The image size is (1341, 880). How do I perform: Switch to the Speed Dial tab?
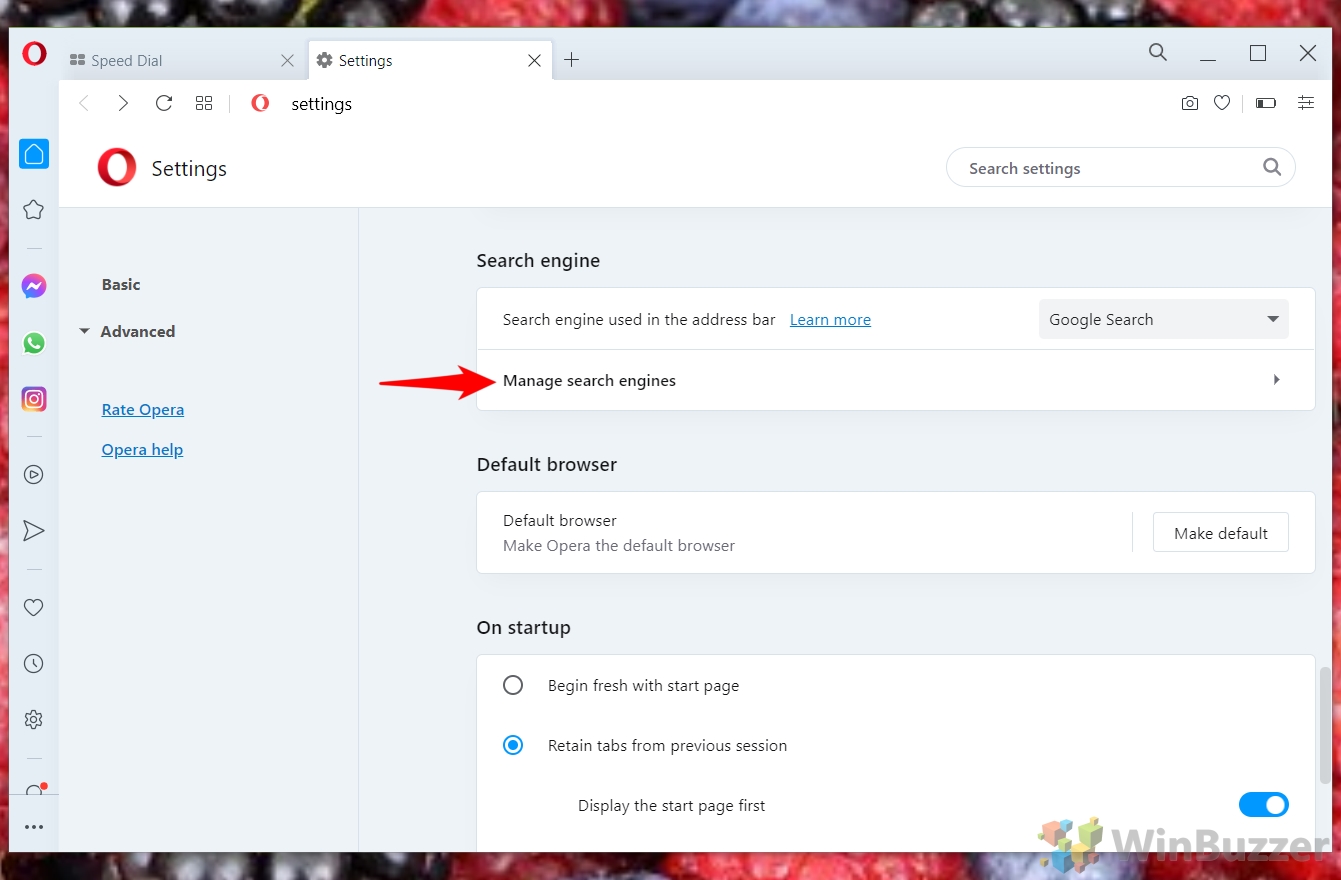click(180, 60)
